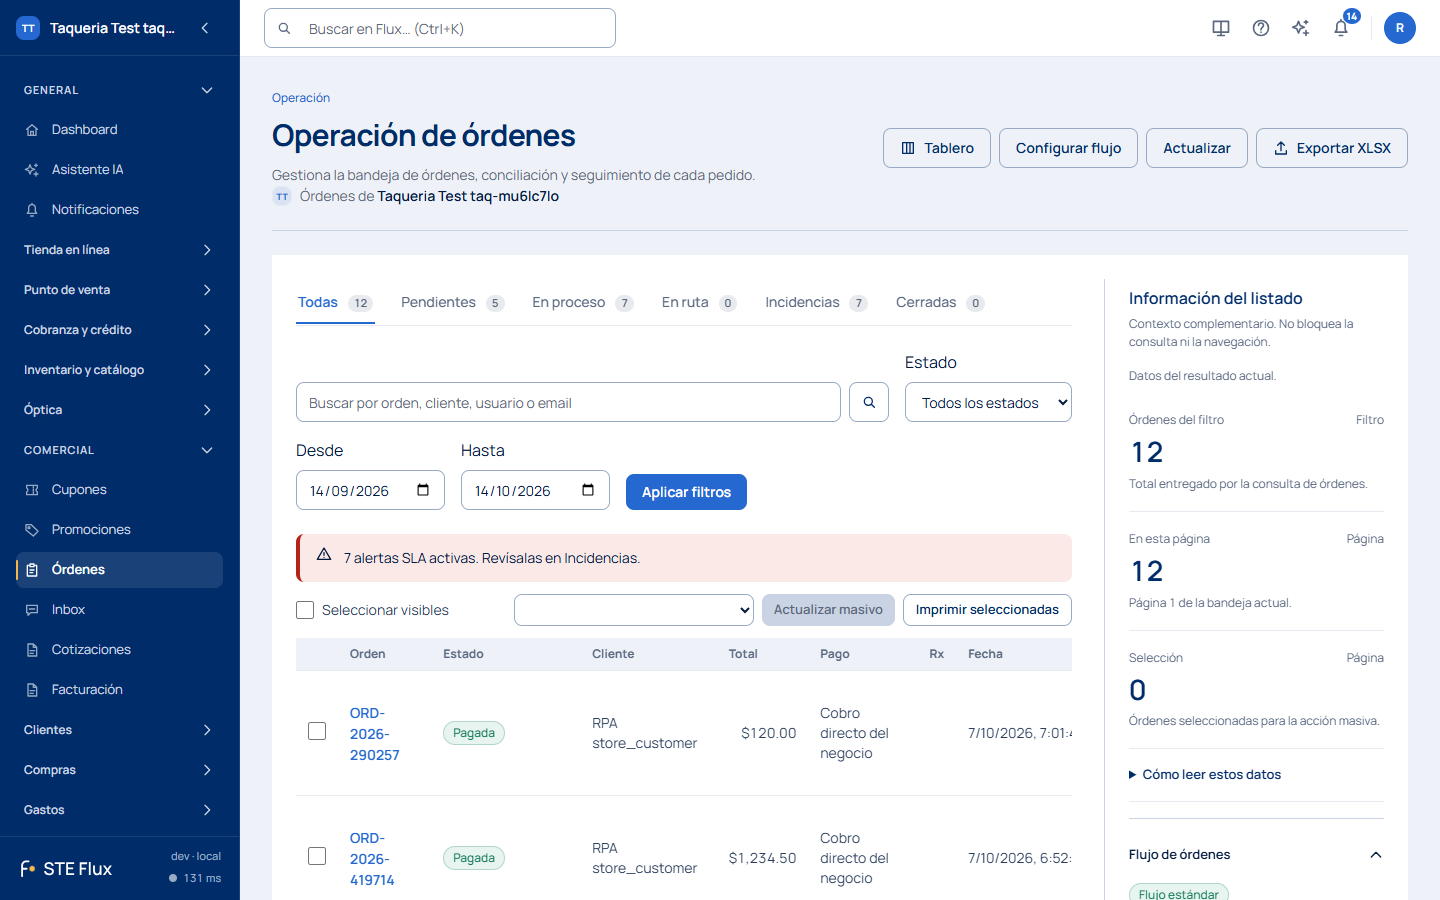The width and height of the screenshot is (1440, 900).
Task: Select order ORD-2026-419714 checkbox
Action: (317, 856)
